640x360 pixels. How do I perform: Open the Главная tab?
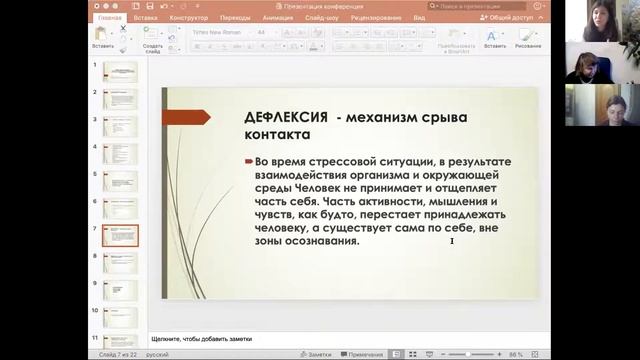109,18
